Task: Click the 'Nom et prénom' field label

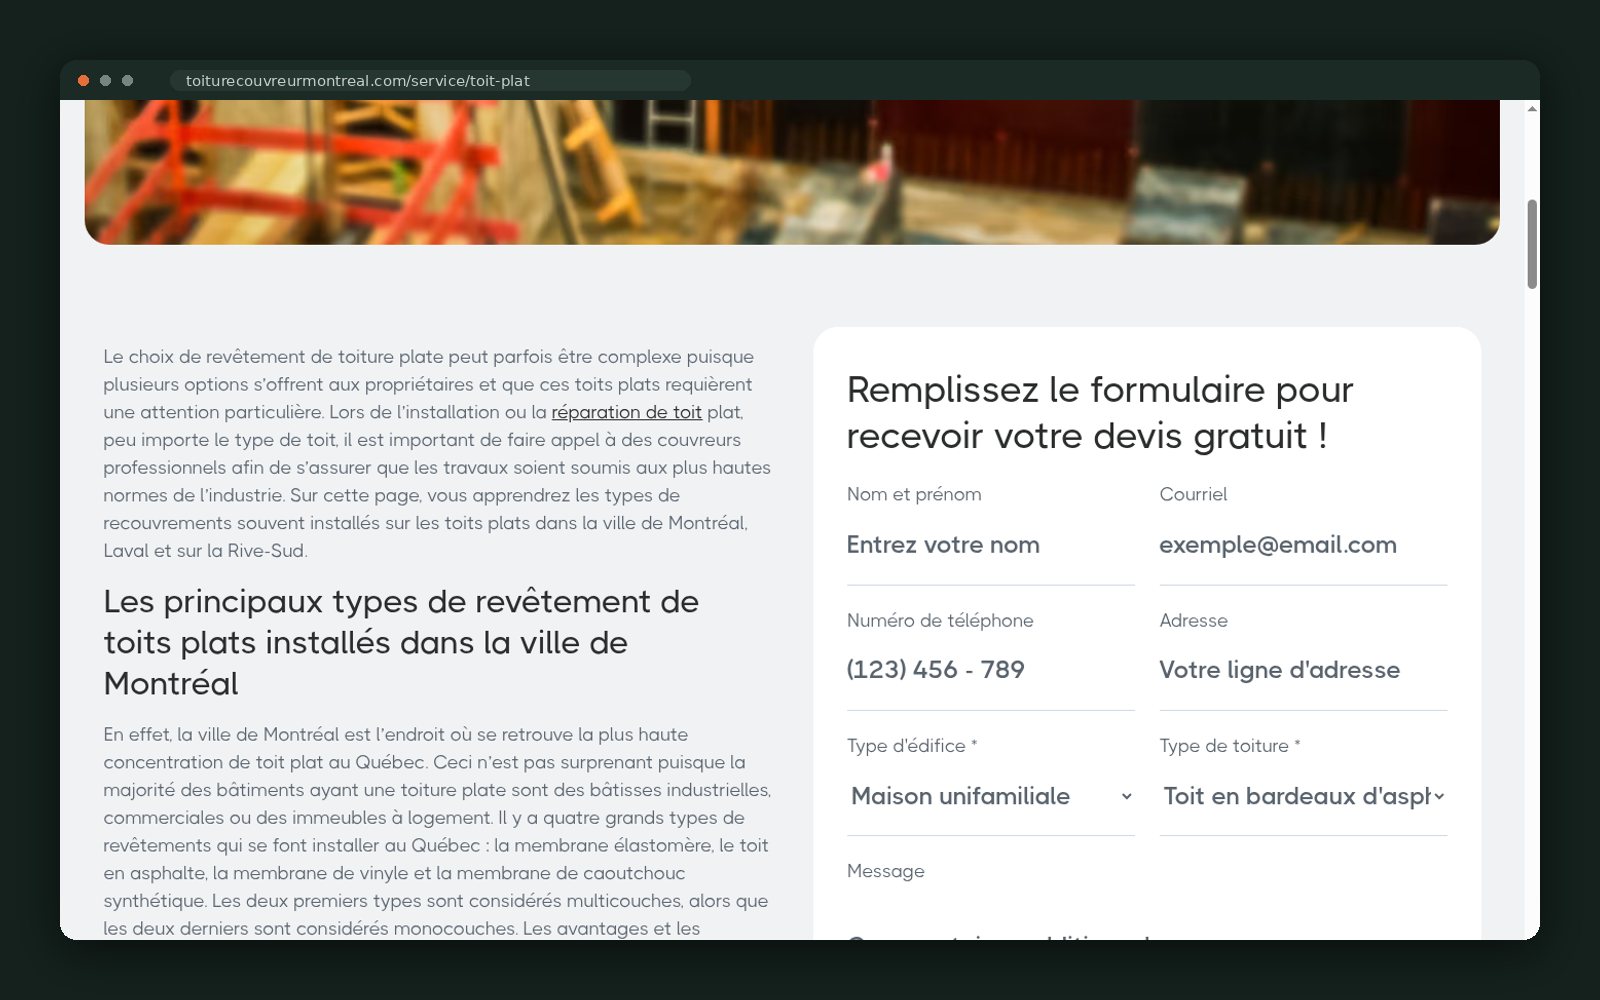Action: (x=914, y=494)
